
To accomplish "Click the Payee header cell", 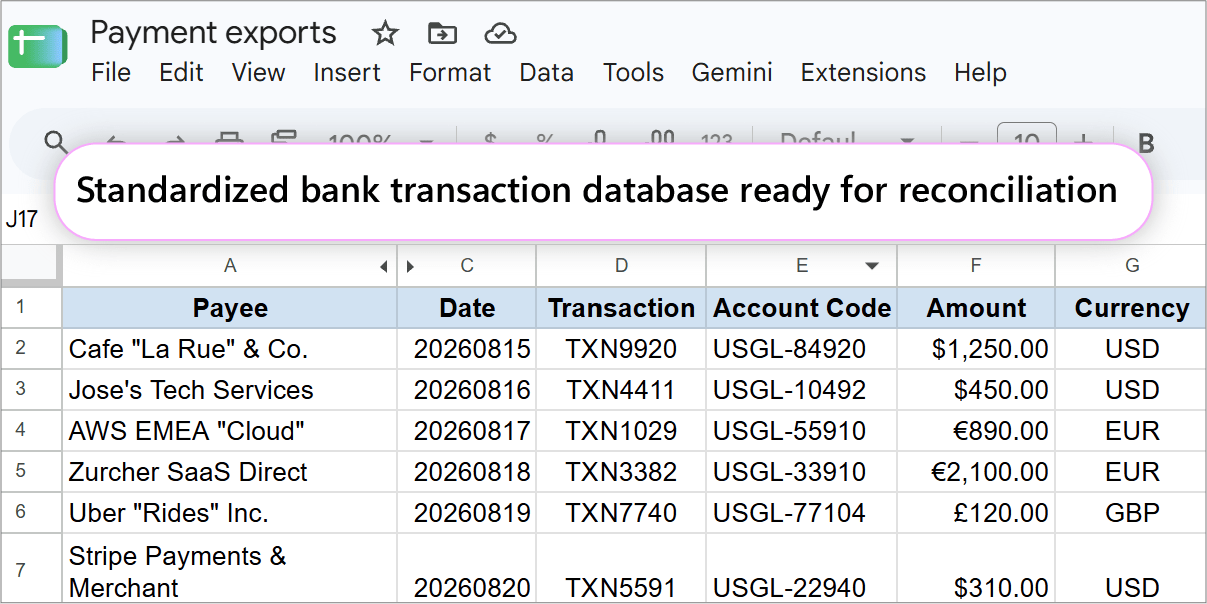I will coord(230,308).
